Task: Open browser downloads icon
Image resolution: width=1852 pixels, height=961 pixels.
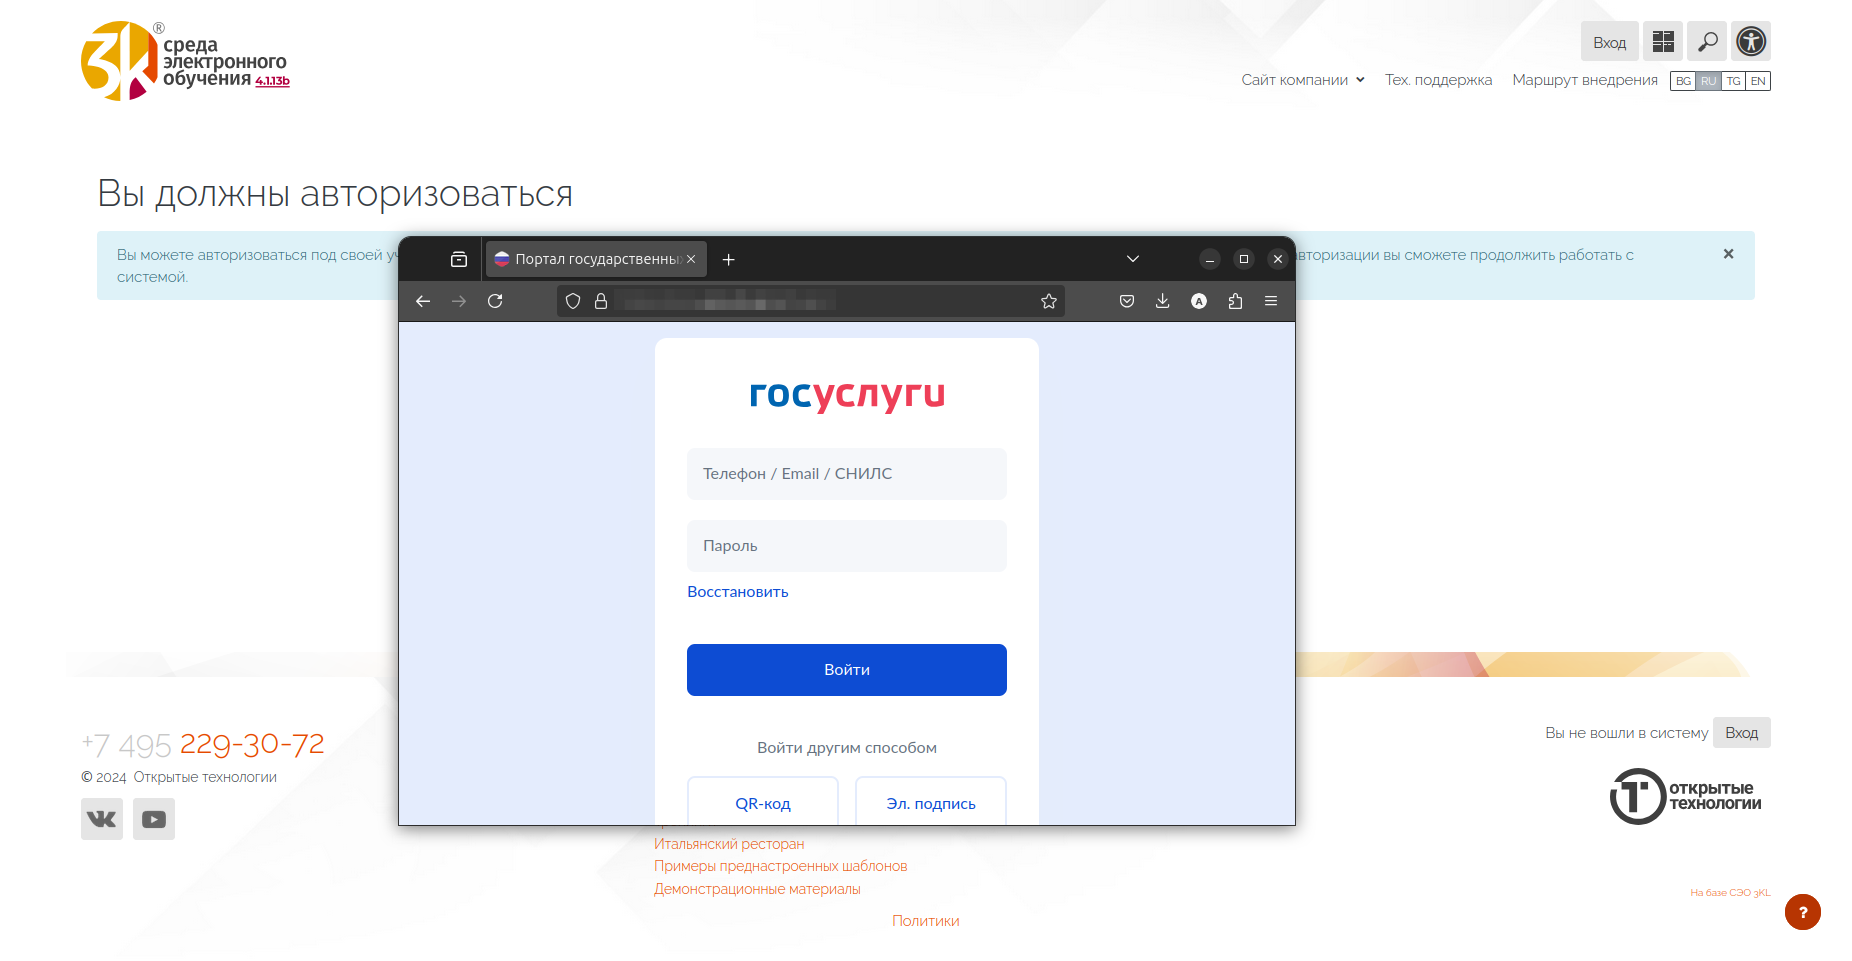Action: [x=1163, y=301]
